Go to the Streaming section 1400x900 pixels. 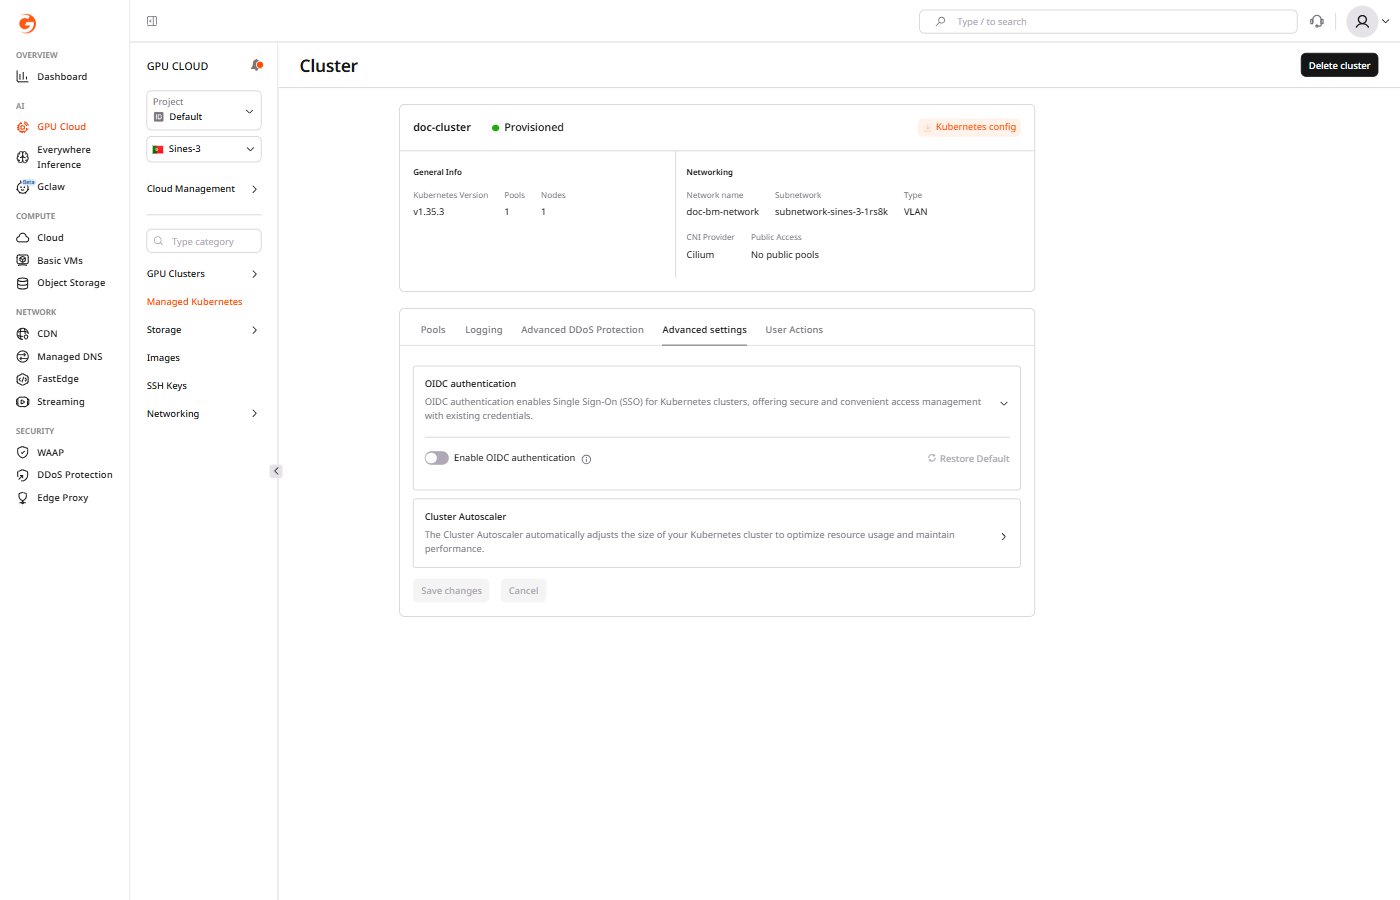tap(61, 402)
